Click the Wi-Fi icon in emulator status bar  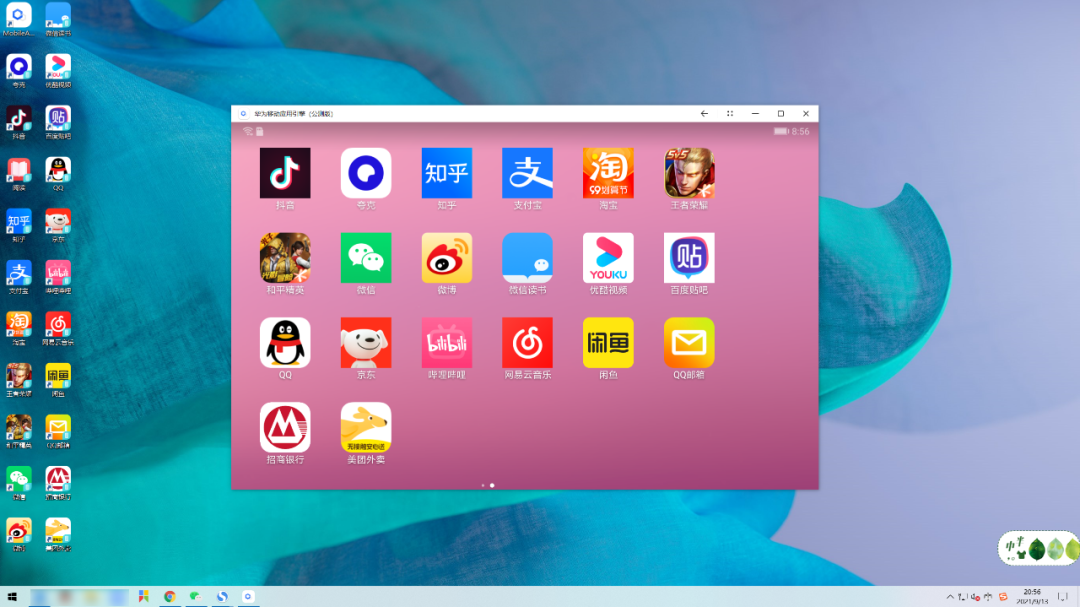pyautogui.click(x=248, y=131)
